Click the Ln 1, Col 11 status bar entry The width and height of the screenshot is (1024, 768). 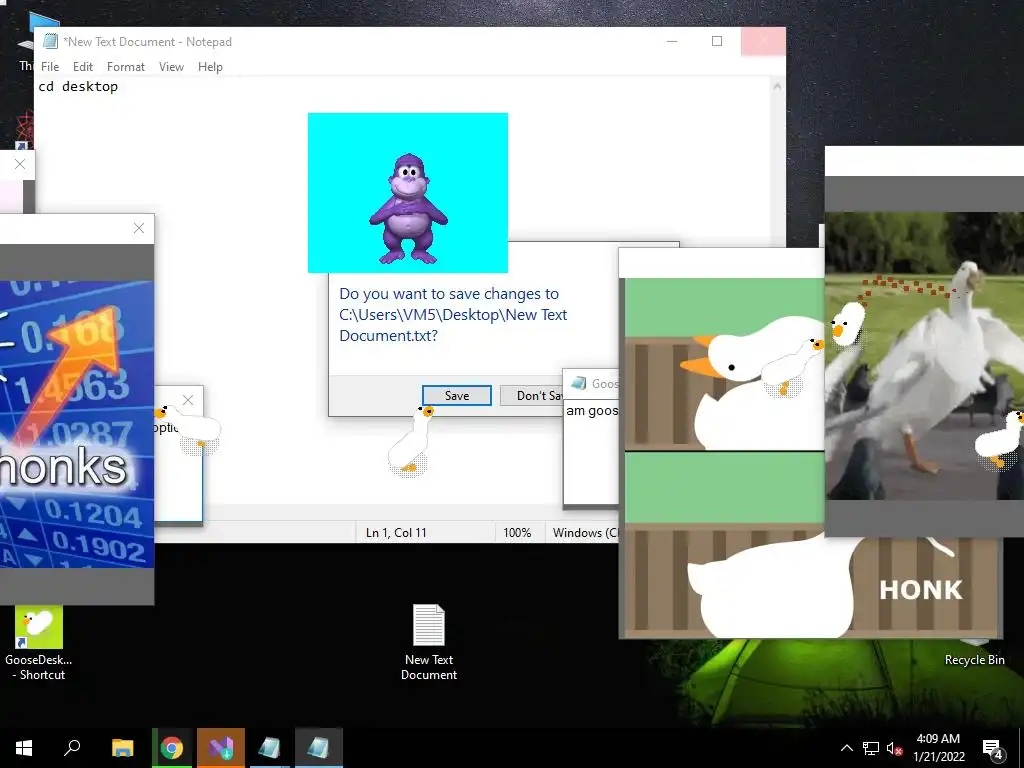click(x=396, y=533)
